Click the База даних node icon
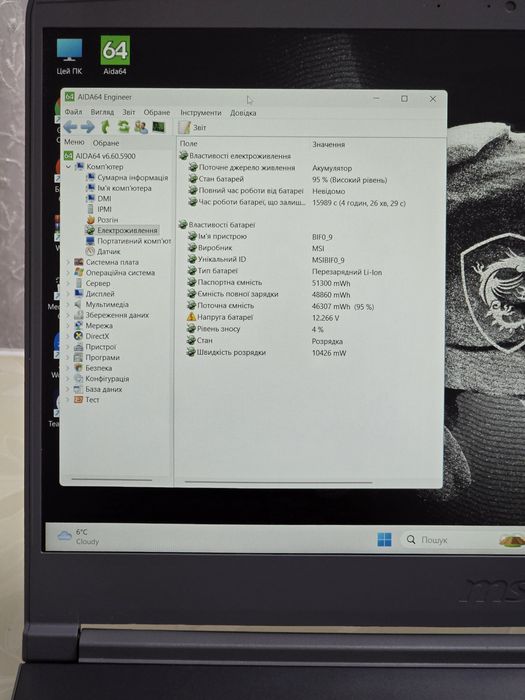 coord(79,389)
